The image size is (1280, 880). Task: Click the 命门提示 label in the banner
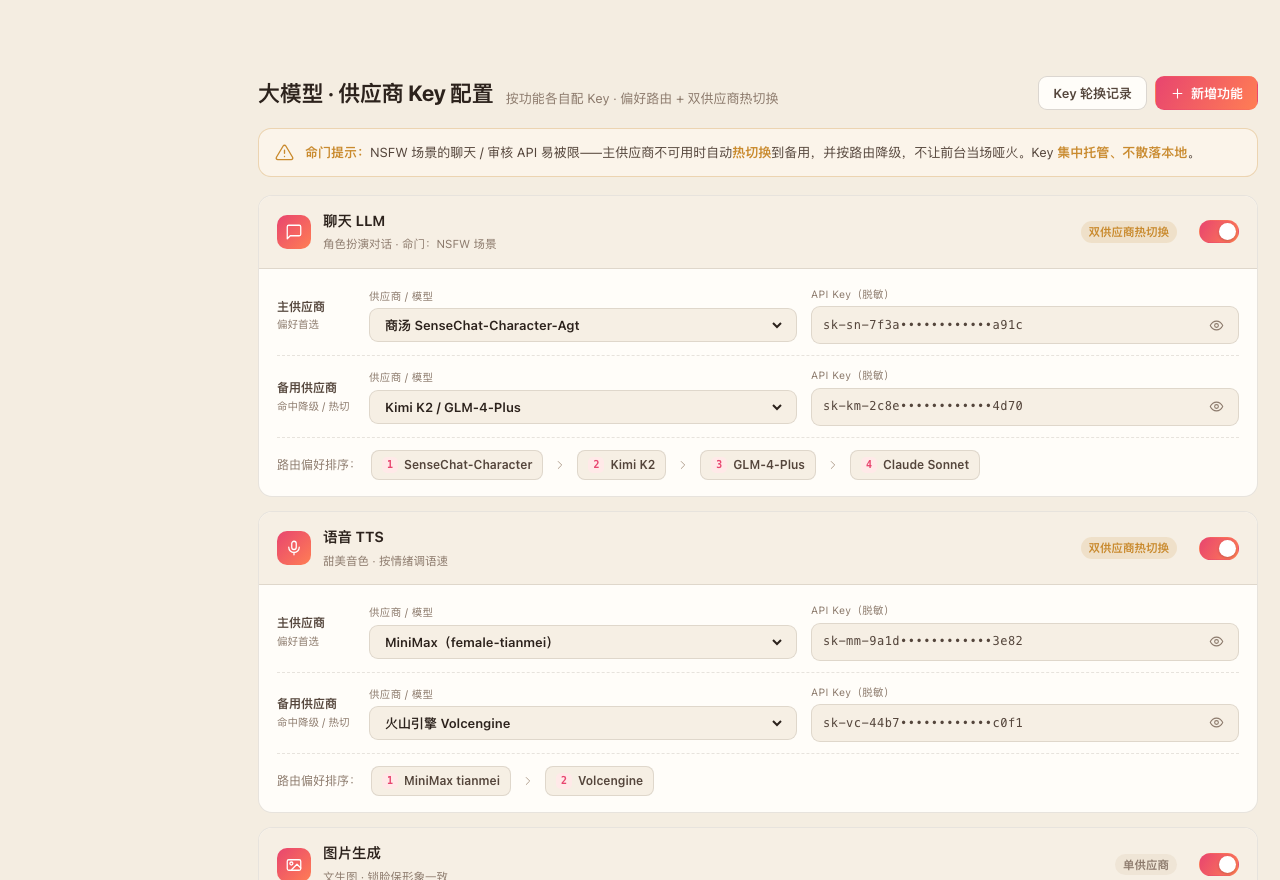click(x=334, y=152)
